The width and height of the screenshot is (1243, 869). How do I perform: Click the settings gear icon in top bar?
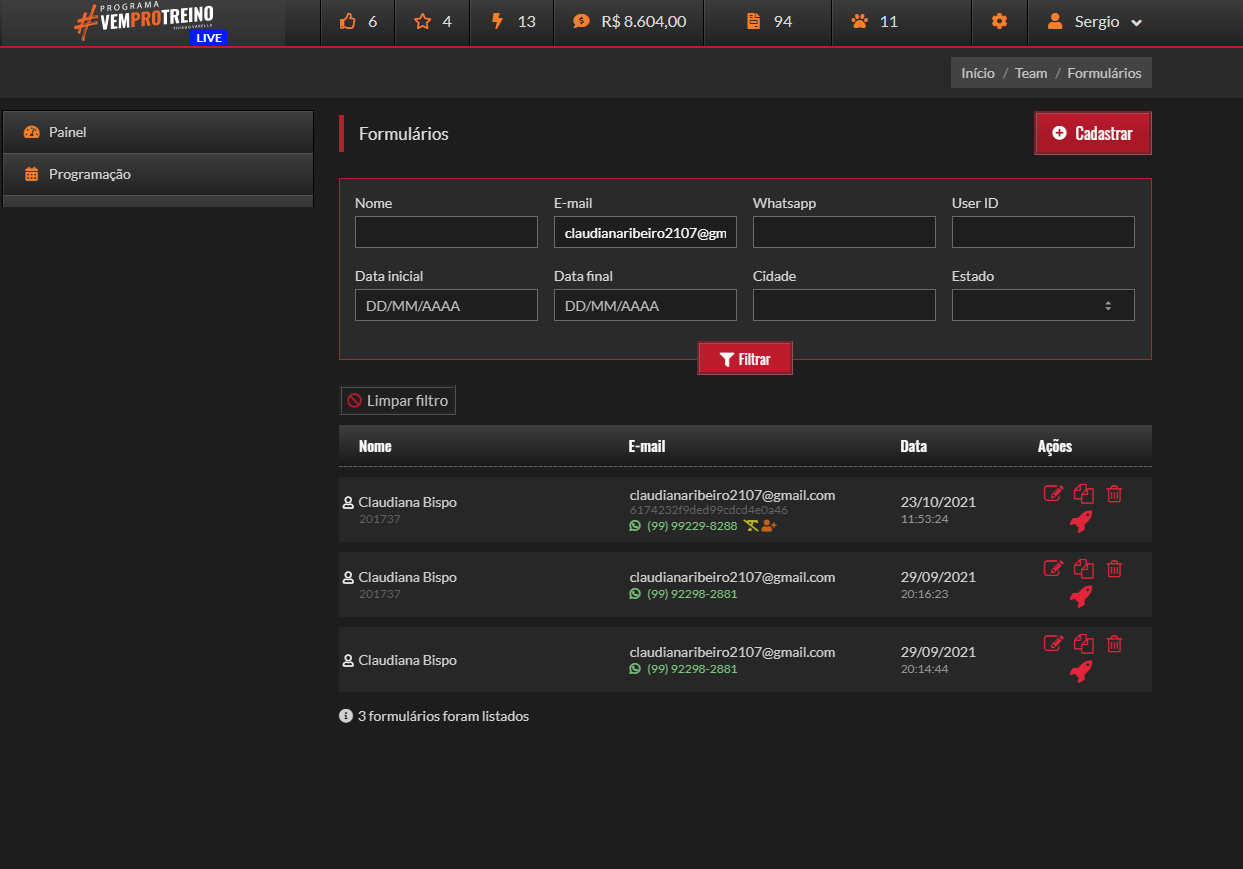tap(999, 22)
